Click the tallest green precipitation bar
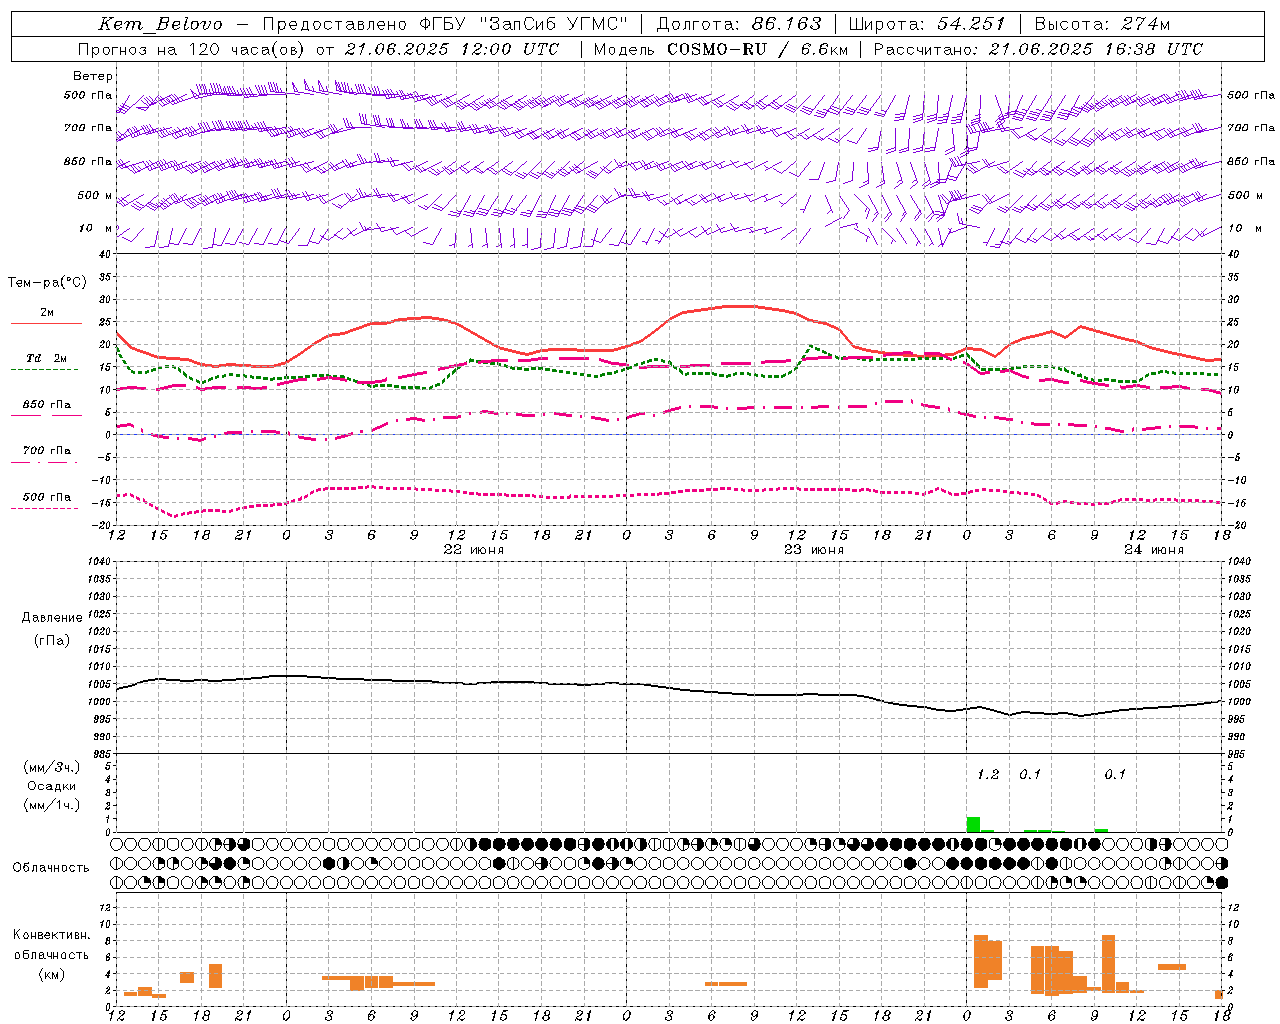1280x1024 pixels. click(973, 824)
